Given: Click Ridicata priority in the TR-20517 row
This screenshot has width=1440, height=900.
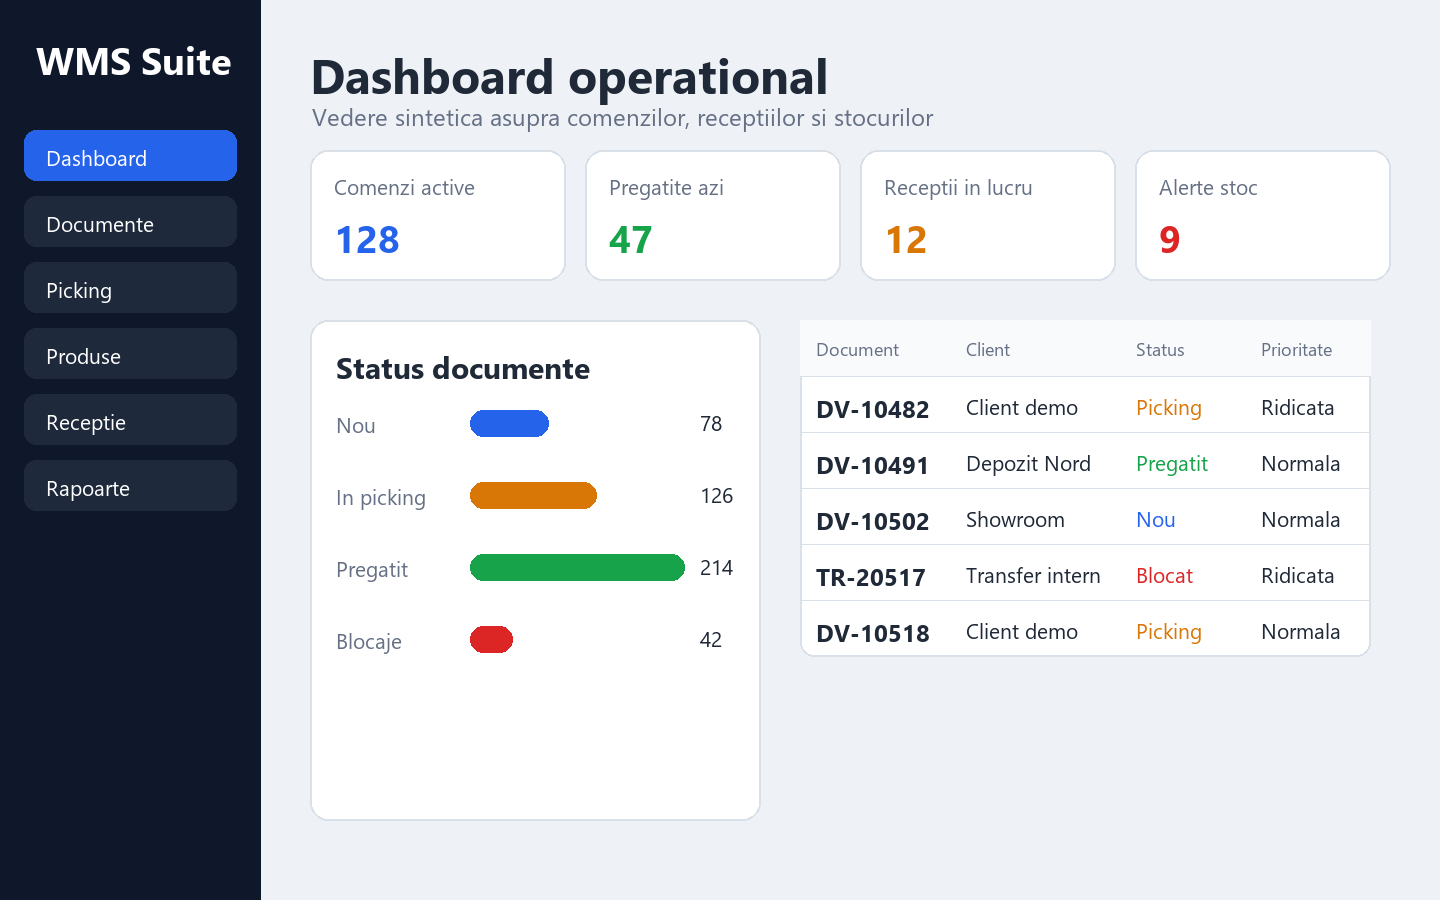Looking at the screenshot, I should click(x=1298, y=576).
